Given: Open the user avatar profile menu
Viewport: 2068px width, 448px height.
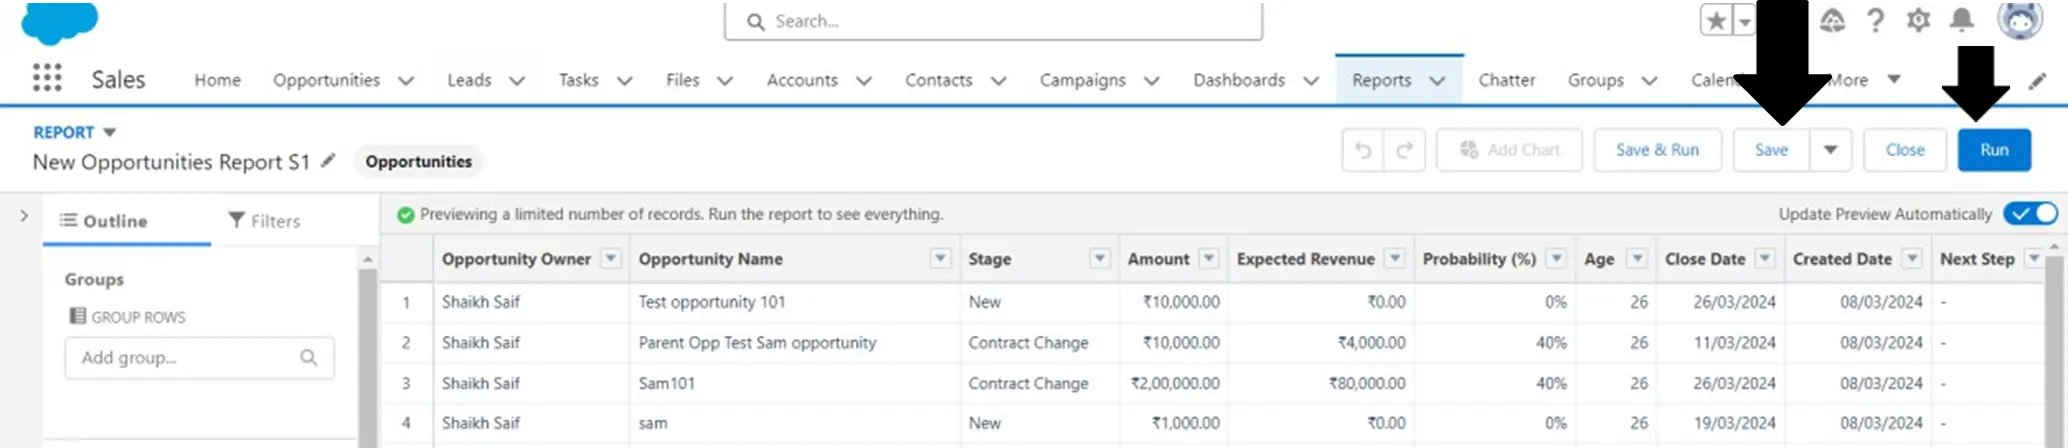Looking at the screenshot, I should pos(2020,19).
